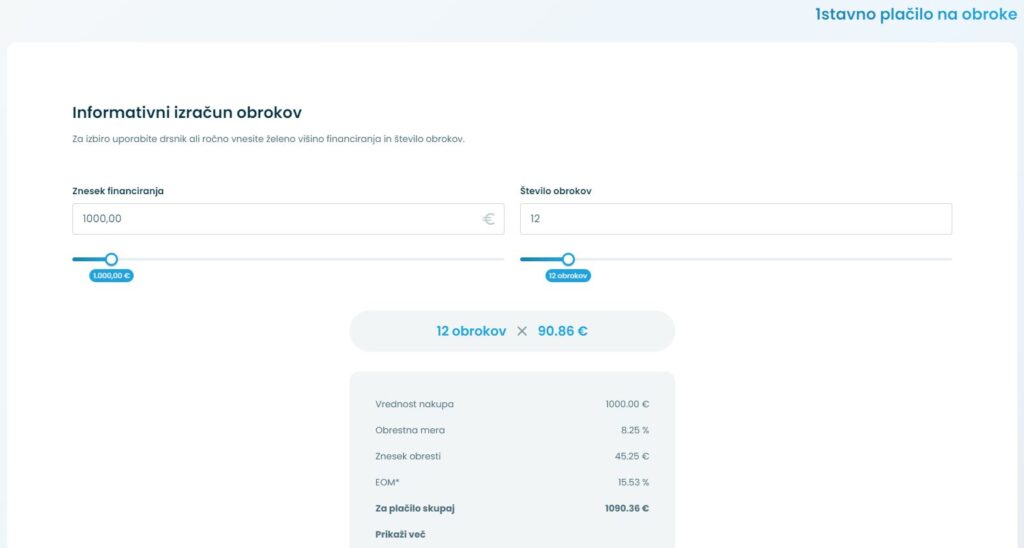Click the Število obrokov field label
1024x548 pixels.
pyautogui.click(x=556, y=191)
